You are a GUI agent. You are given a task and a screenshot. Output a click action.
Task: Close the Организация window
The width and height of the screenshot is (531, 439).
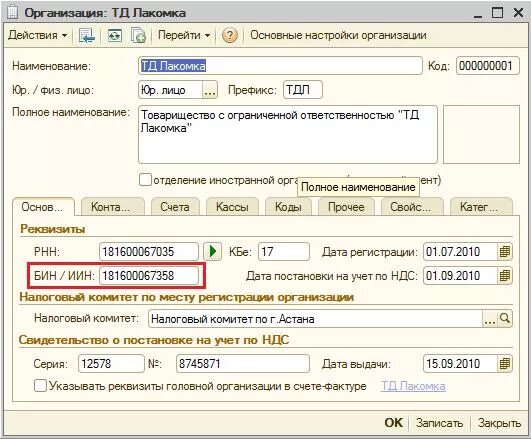[518, 13]
